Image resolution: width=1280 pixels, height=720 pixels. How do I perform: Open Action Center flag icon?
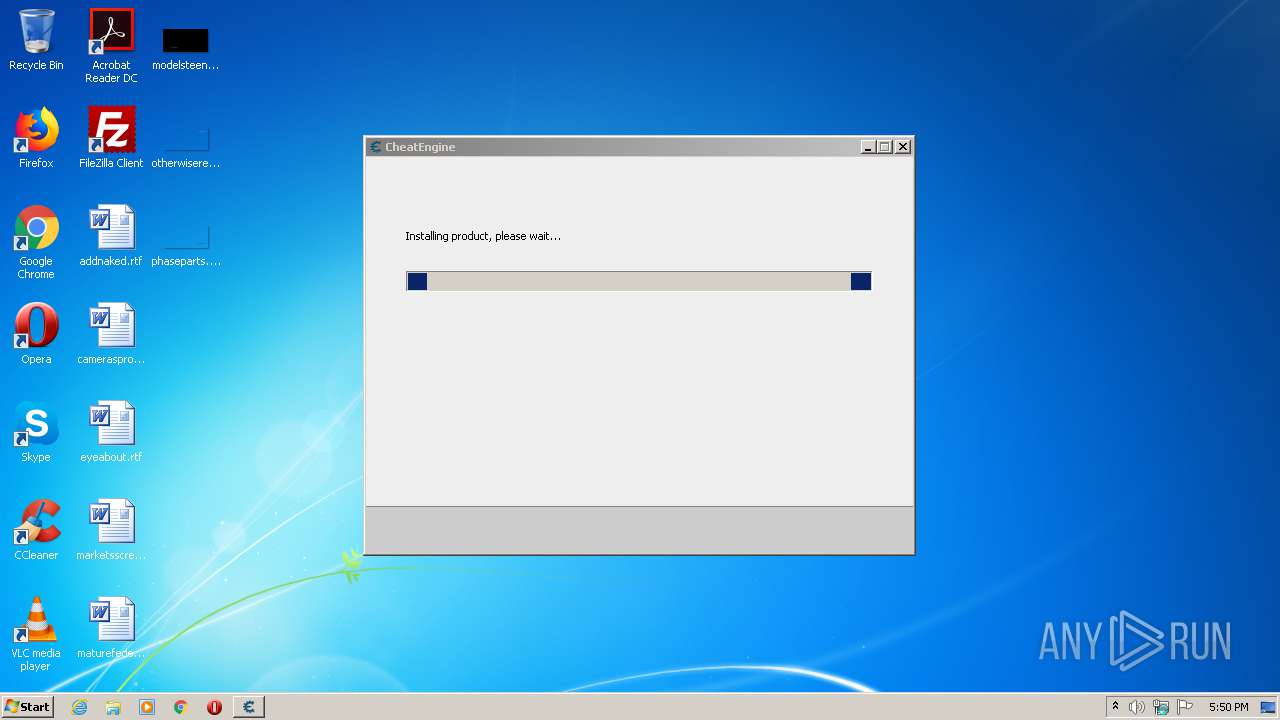(1185, 707)
